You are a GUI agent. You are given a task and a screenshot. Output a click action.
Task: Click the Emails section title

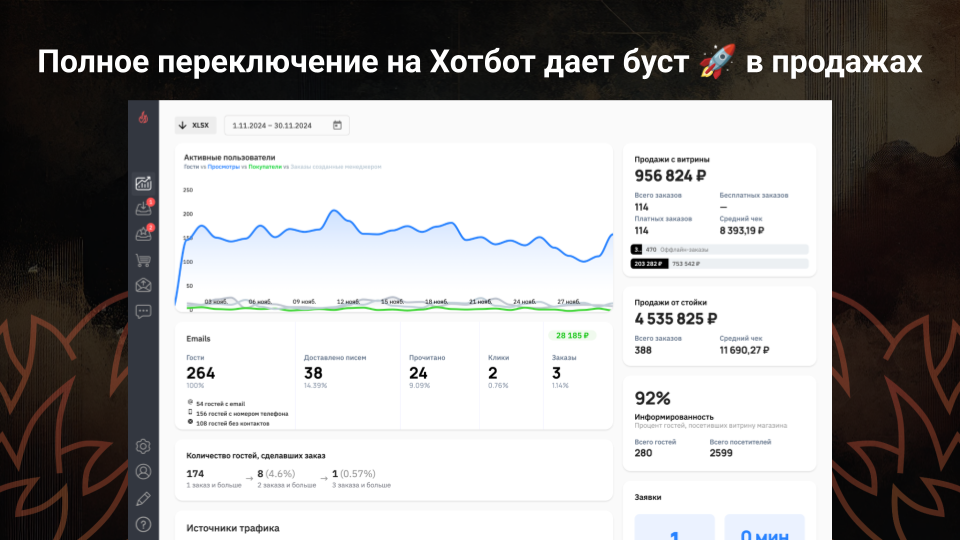(x=198, y=339)
